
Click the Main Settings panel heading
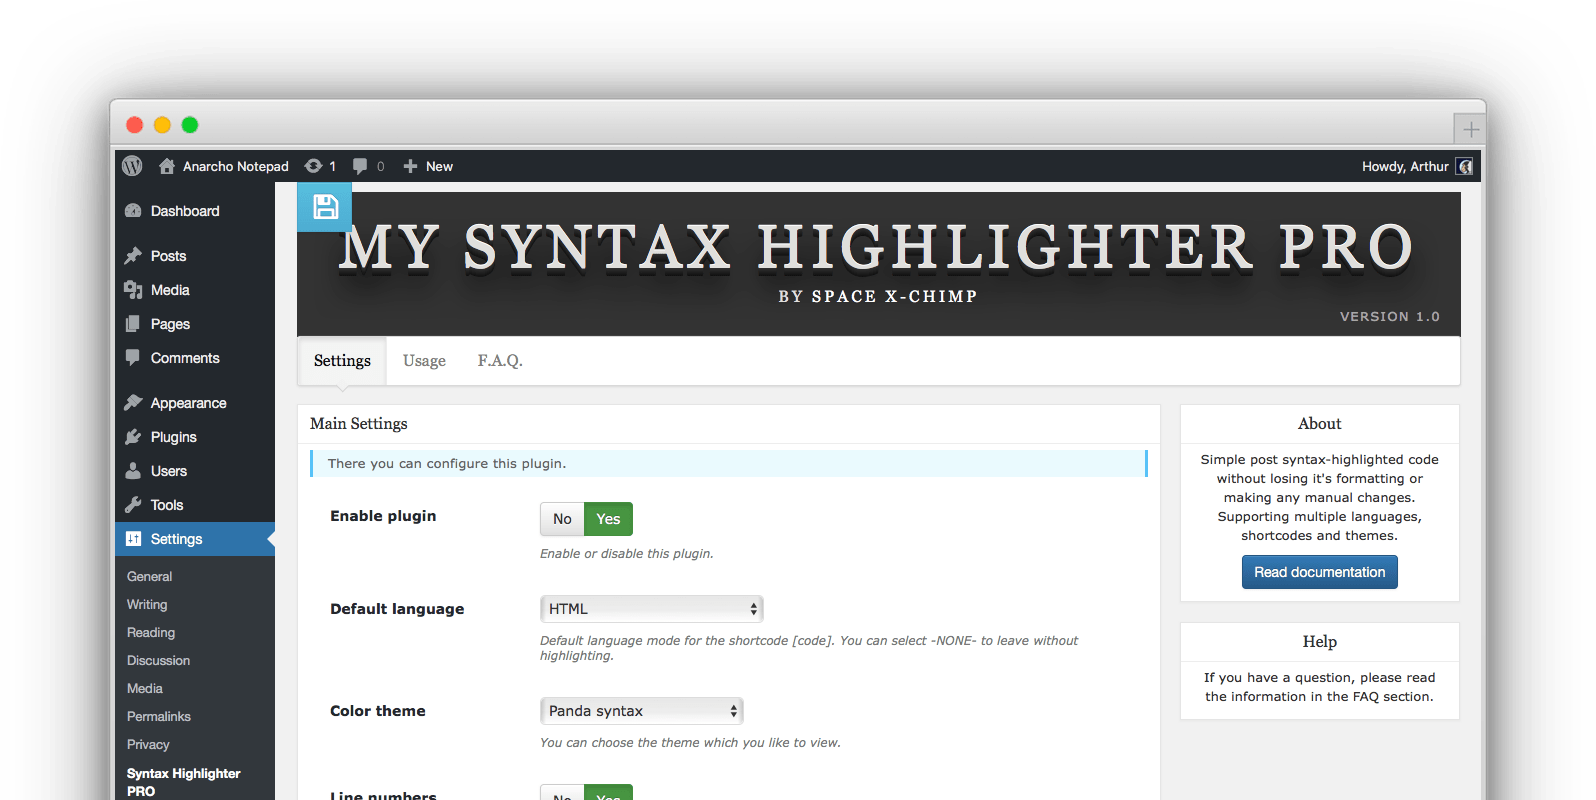[x=359, y=424]
